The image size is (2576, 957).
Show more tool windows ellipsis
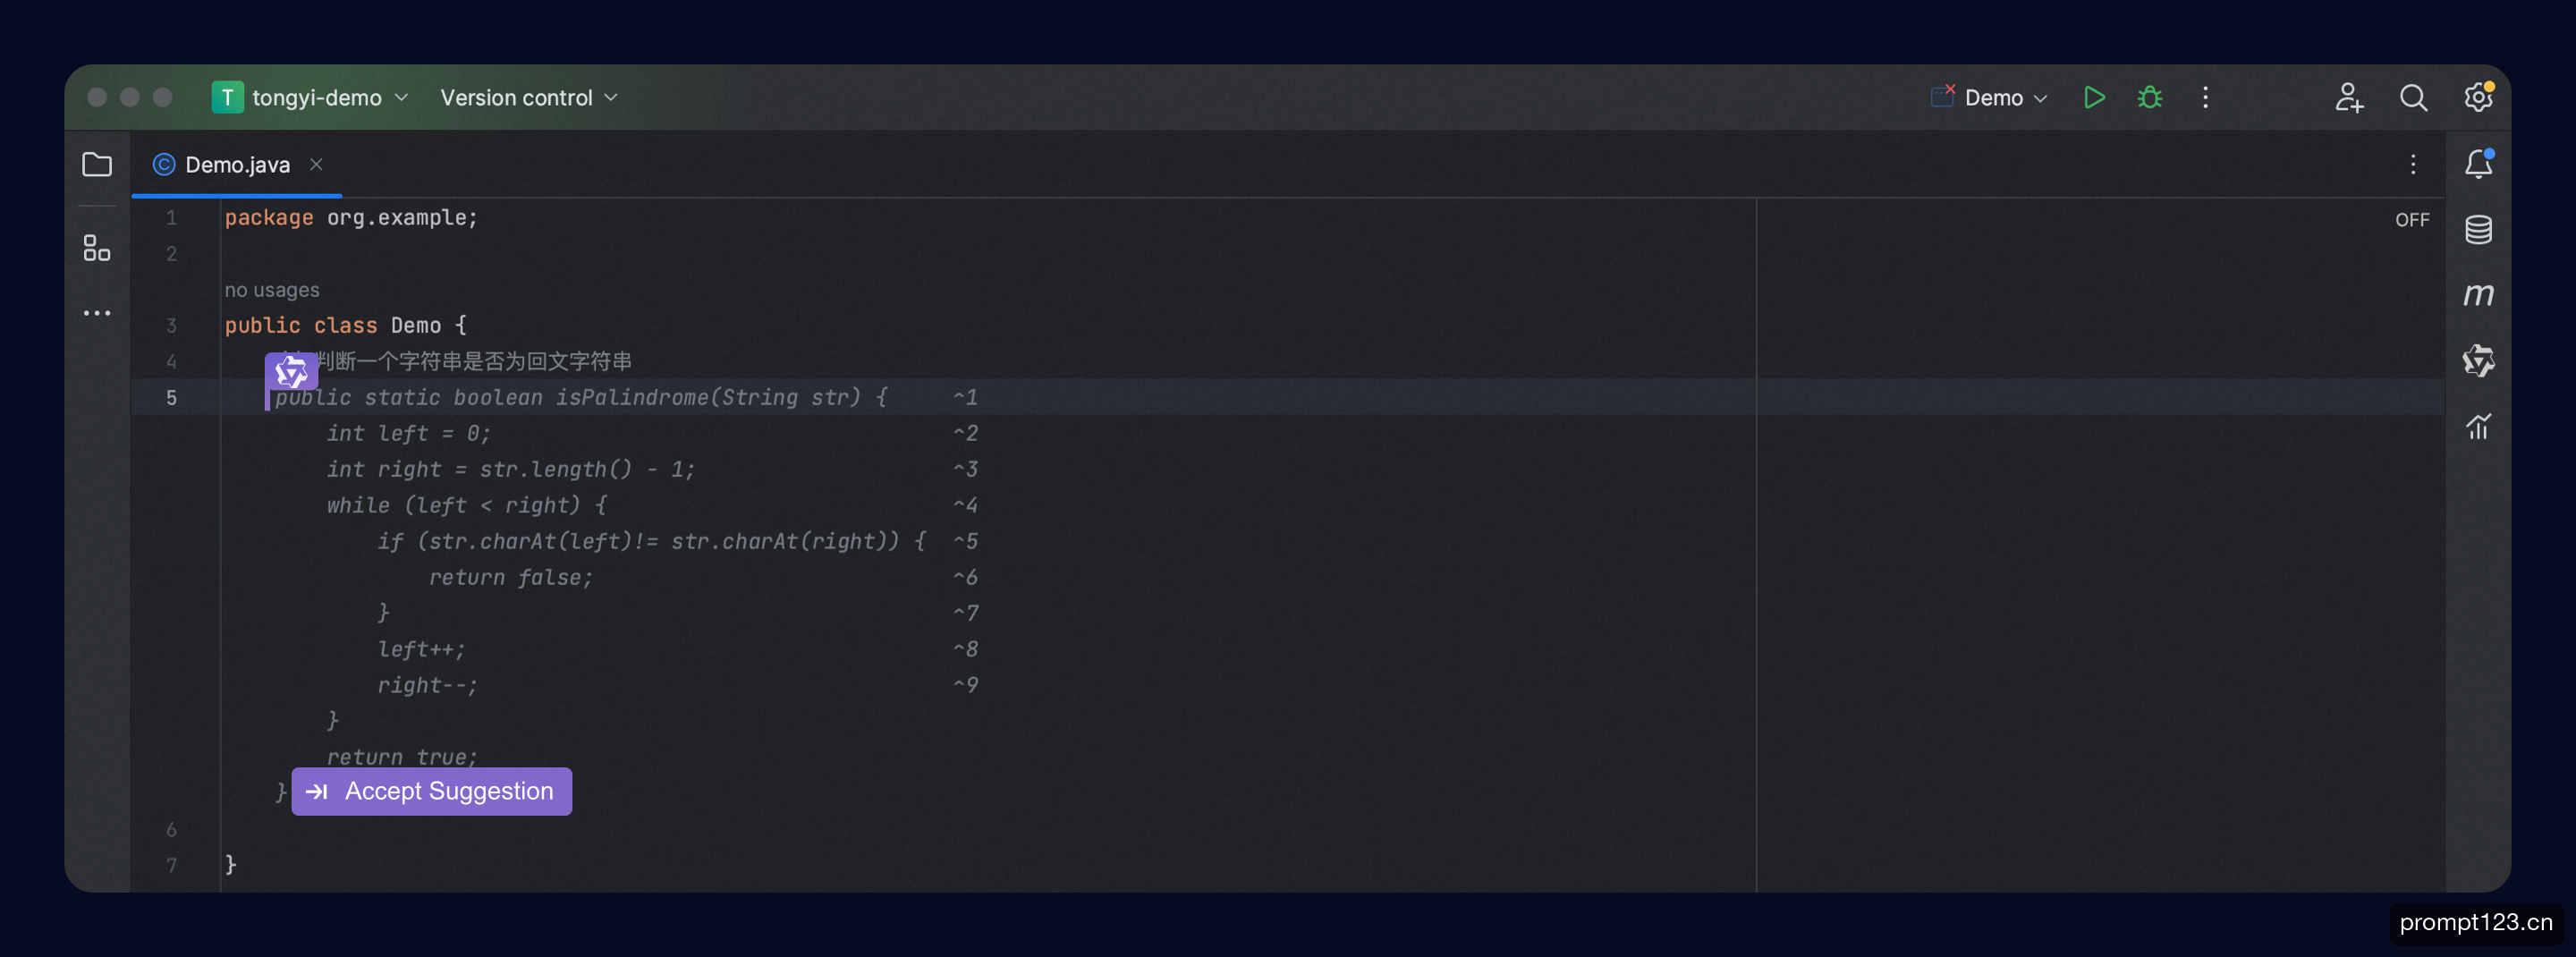[x=97, y=313]
